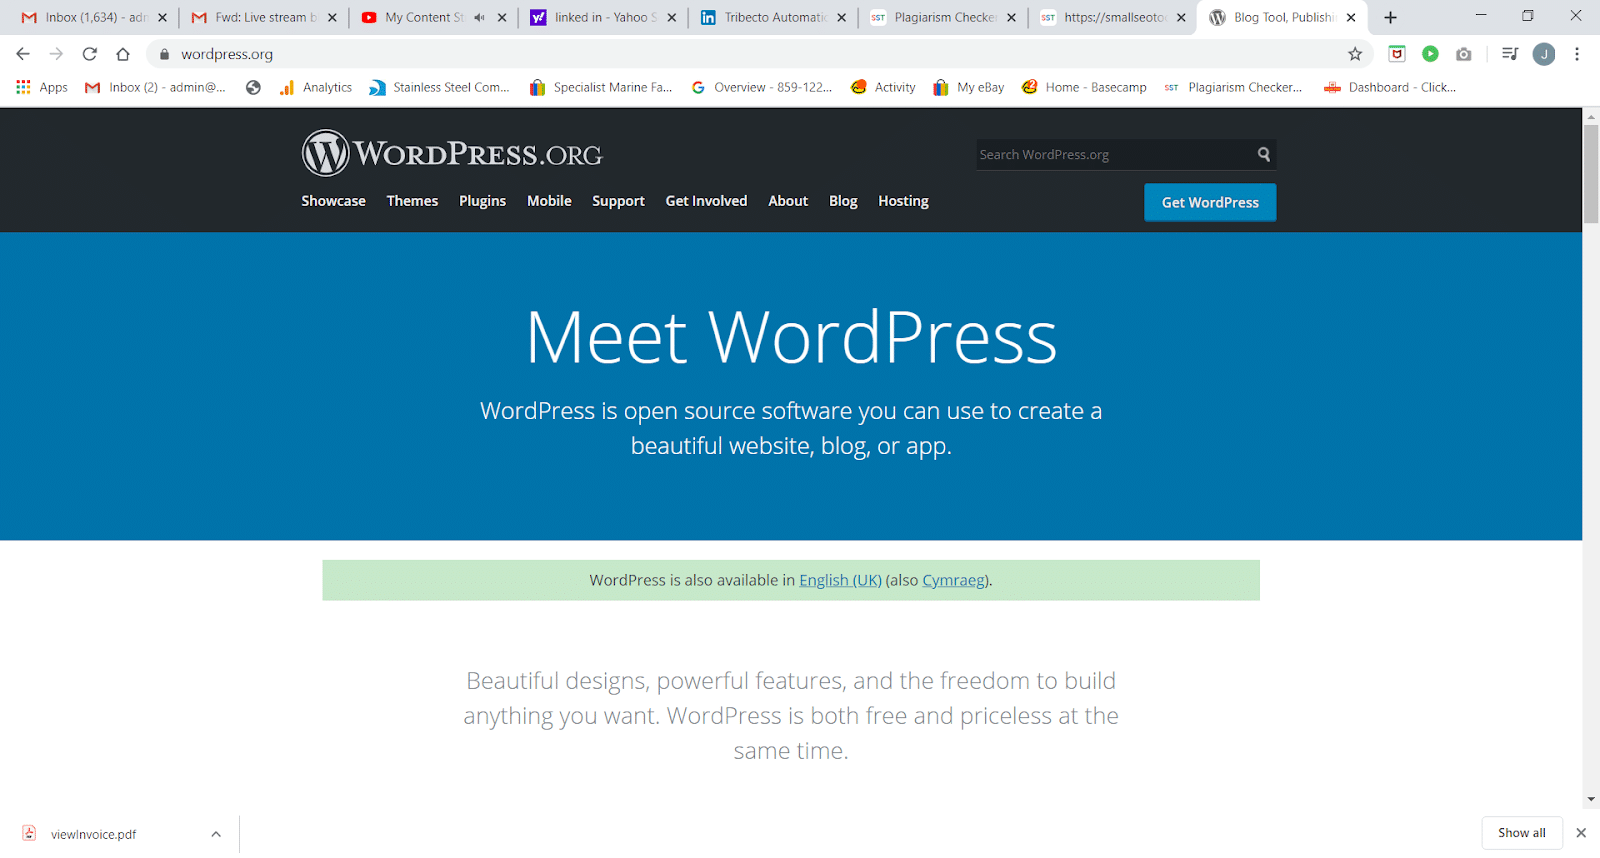The height and width of the screenshot is (858, 1600).
Task: Close the Plagiarism Checker tab
Action: [1011, 17]
